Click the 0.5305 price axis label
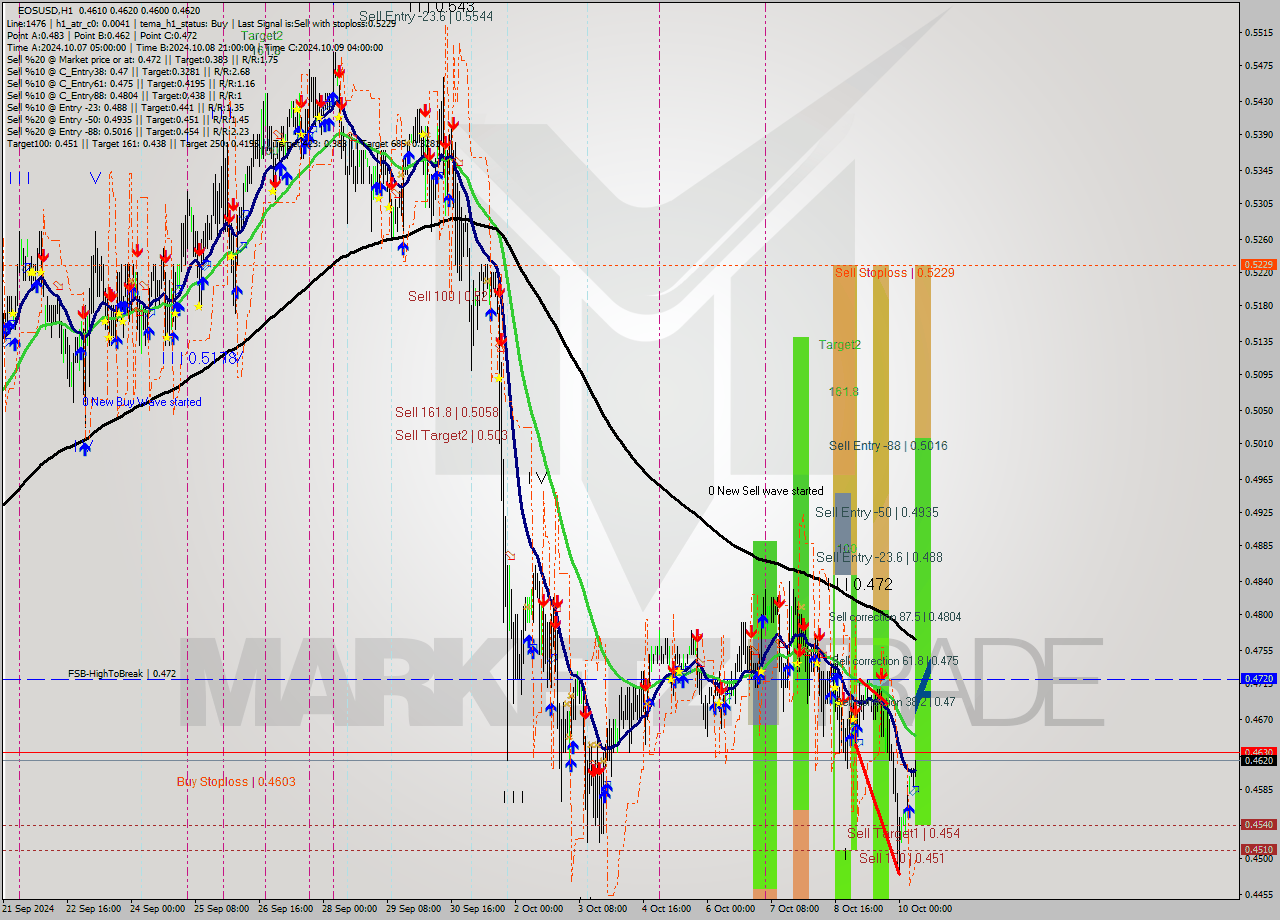Image resolution: width=1280 pixels, height=920 pixels. tap(1260, 204)
